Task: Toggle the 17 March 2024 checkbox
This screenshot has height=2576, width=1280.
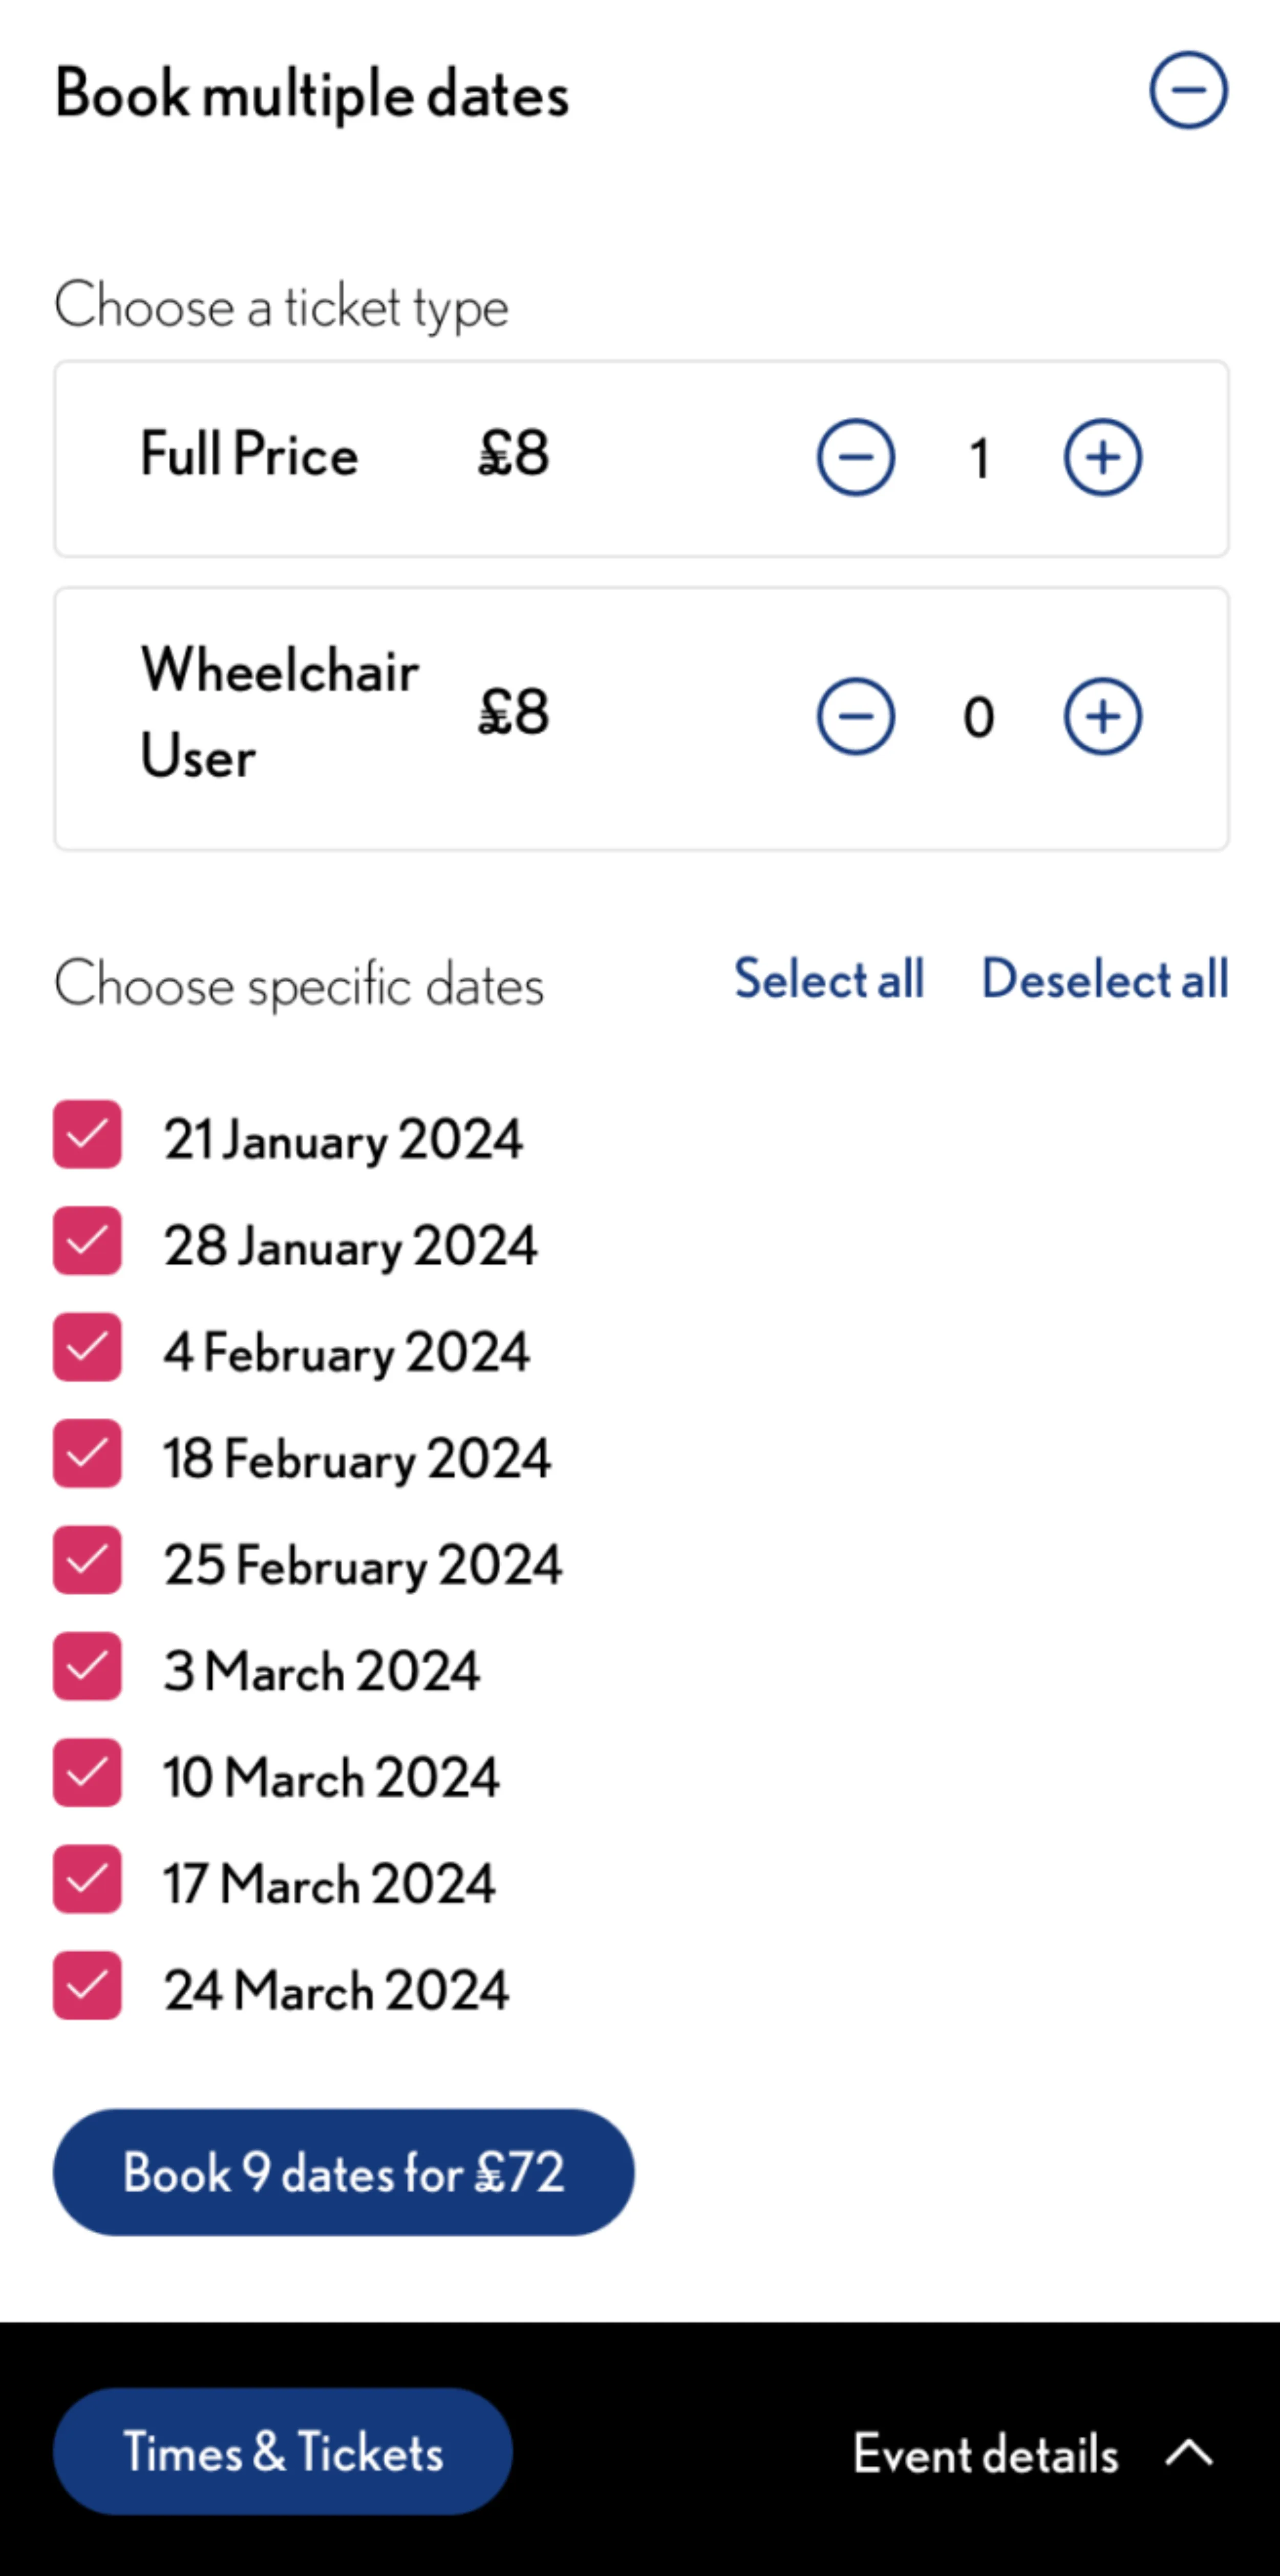Action: tap(88, 1879)
